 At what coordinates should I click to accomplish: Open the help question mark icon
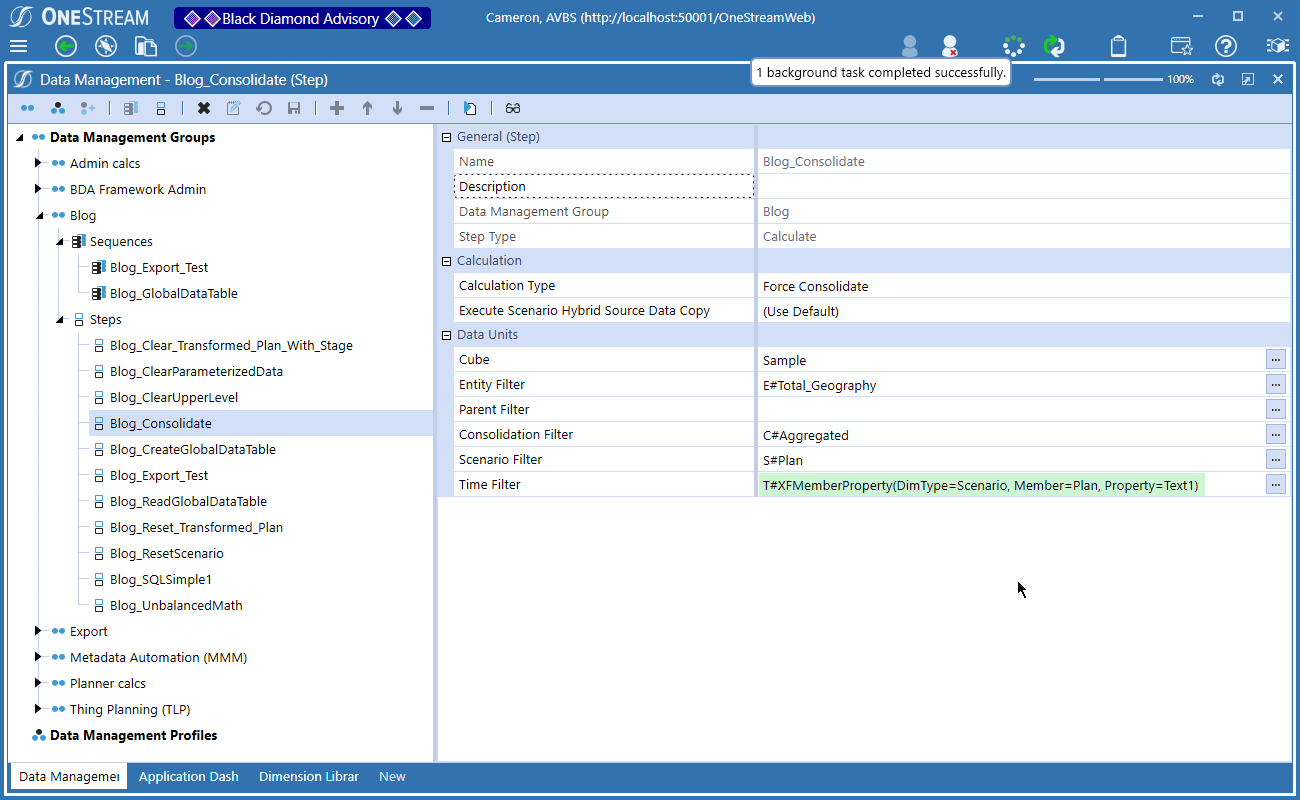pyautogui.click(x=1226, y=46)
